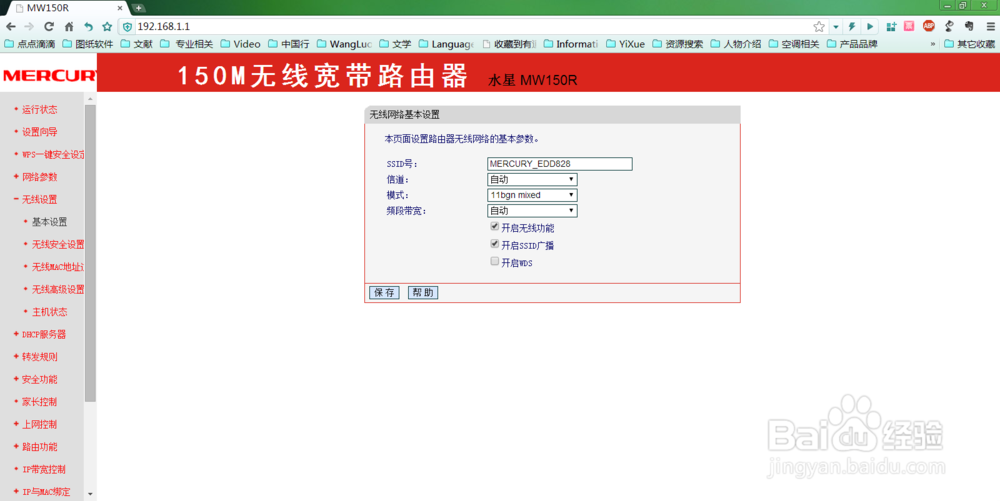Click the lightning bolt speed-mode icon
The image size is (1000, 501).
coord(851,27)
